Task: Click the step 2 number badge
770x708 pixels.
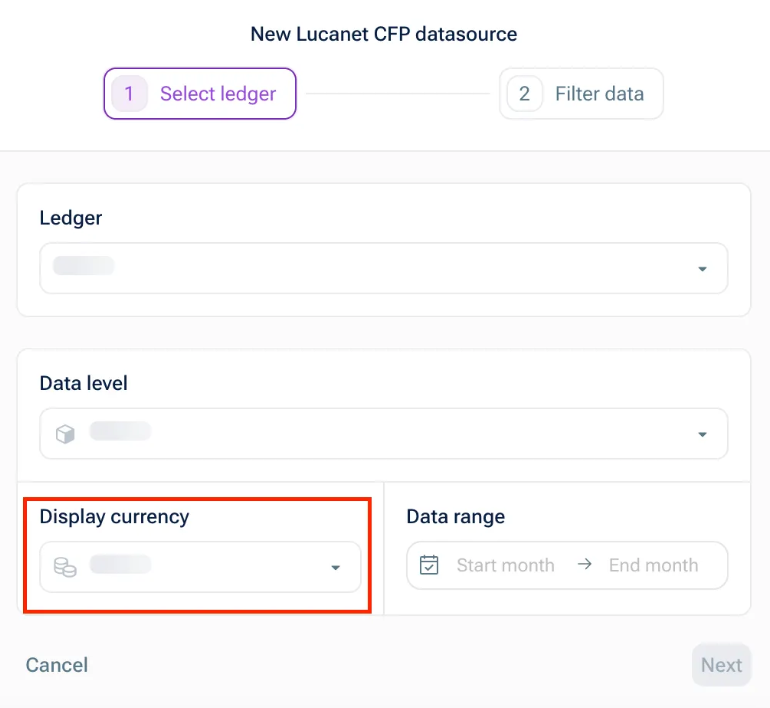Action: (x=524, y=94)
